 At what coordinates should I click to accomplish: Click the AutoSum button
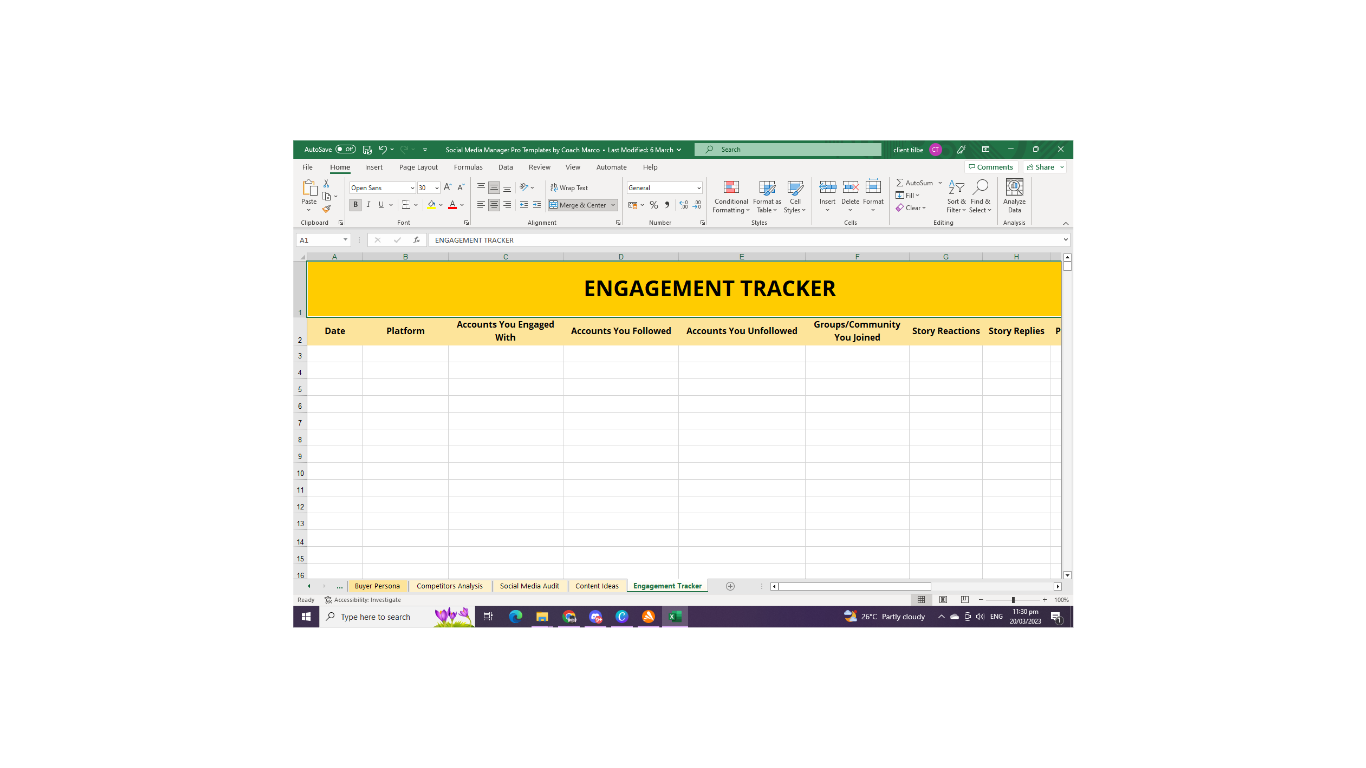point(914,183)
